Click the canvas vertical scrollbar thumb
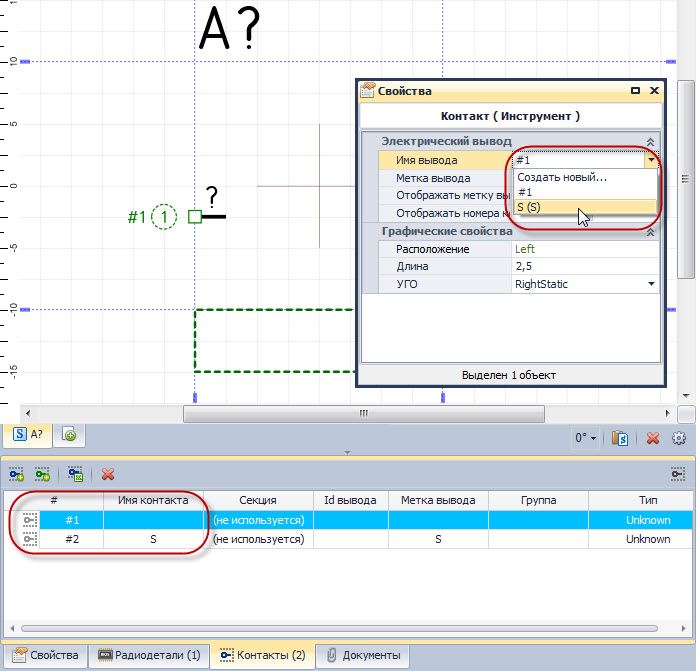Image resolution: width=696 pixels, height=671 pixels. (686, 179)
